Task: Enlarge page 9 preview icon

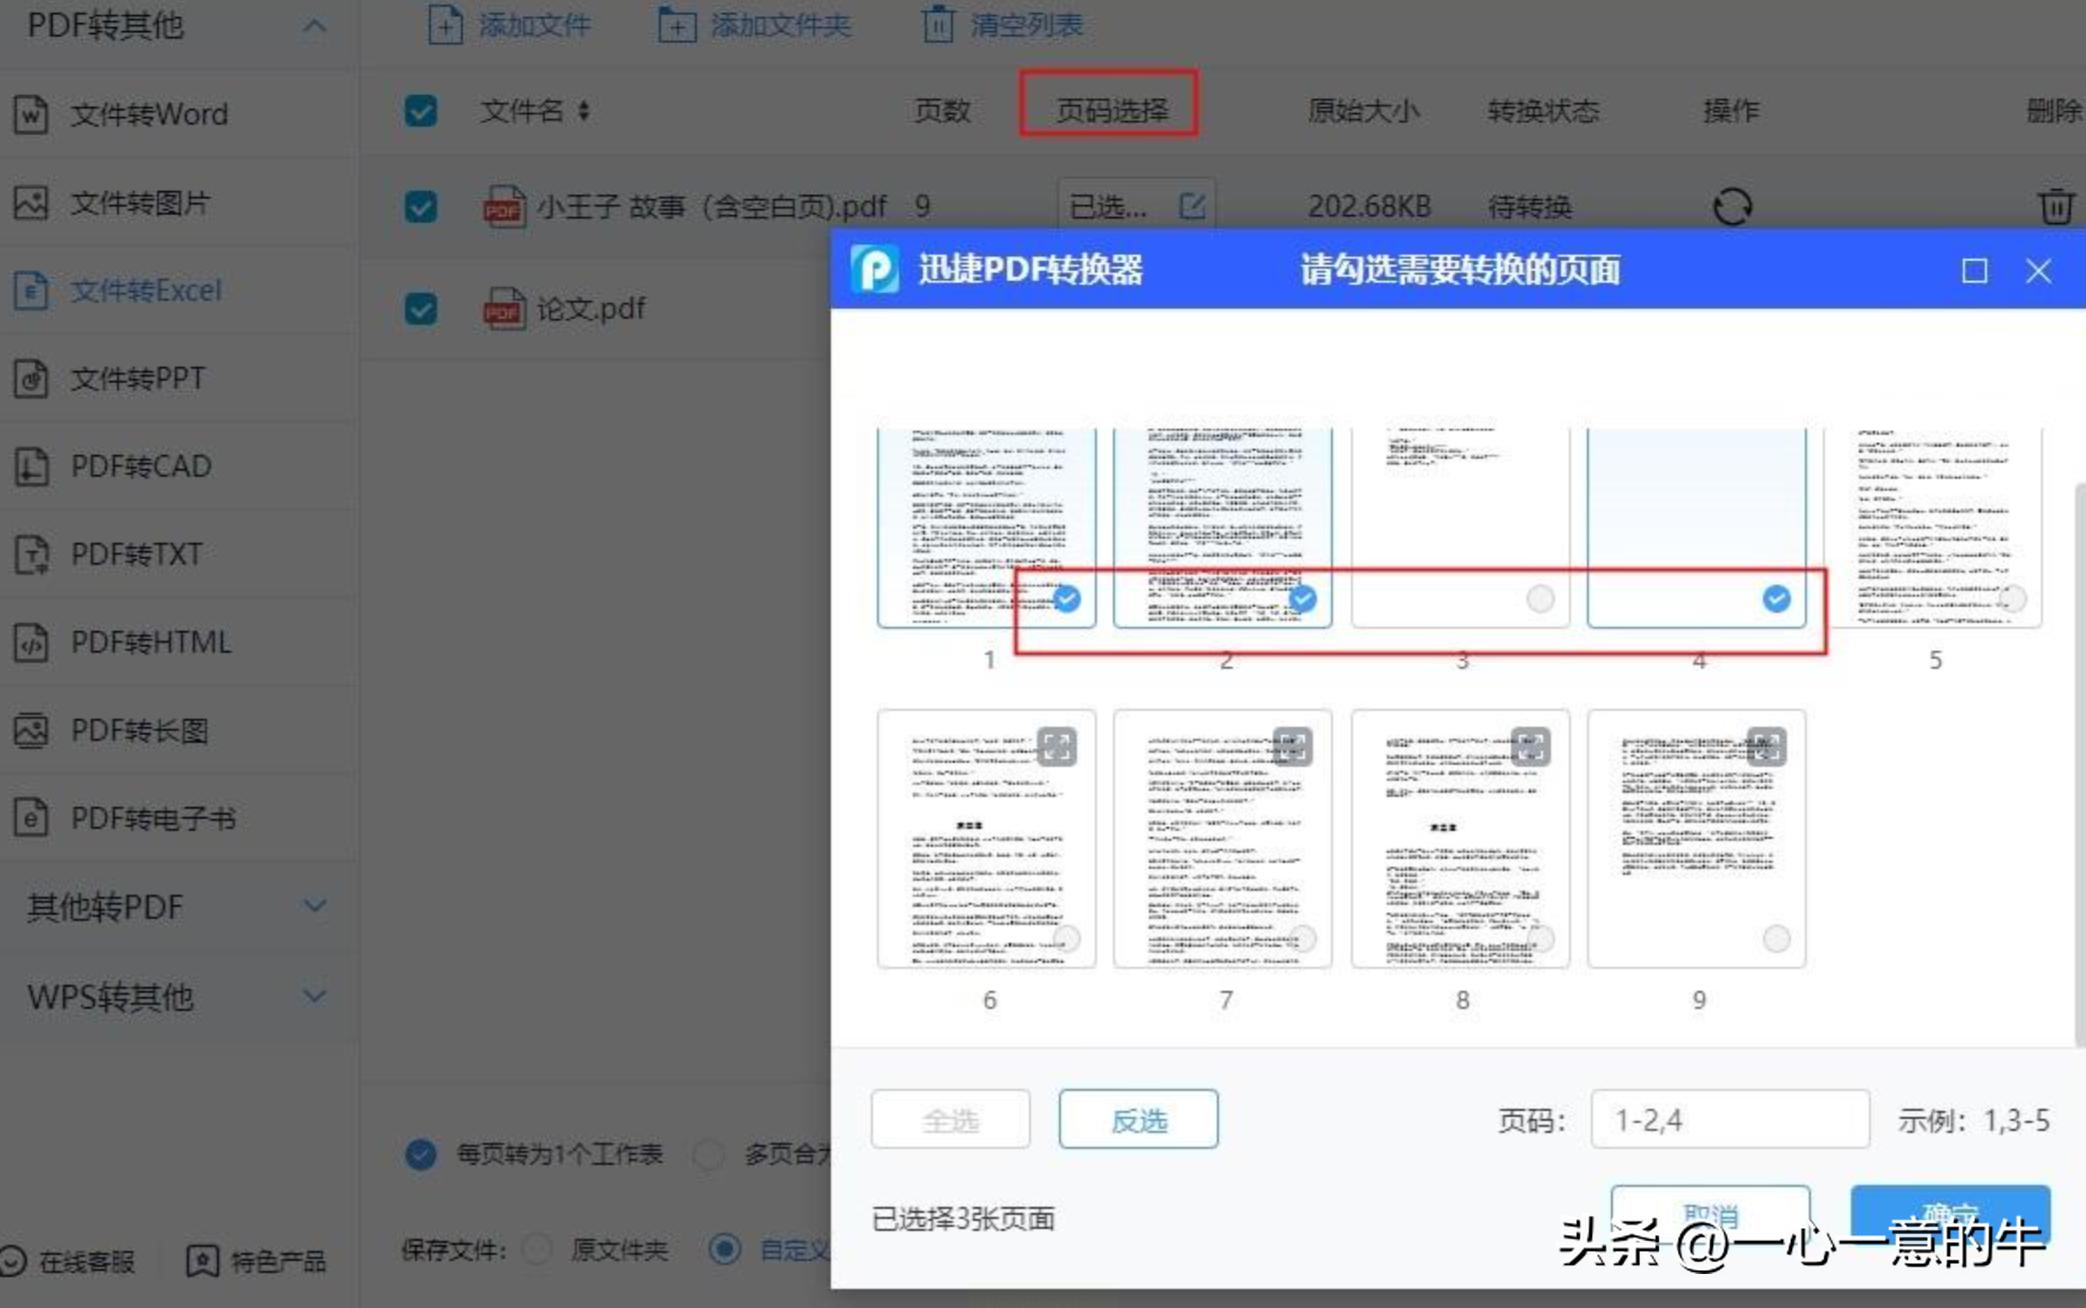Action: click(x=1766, y=746)
